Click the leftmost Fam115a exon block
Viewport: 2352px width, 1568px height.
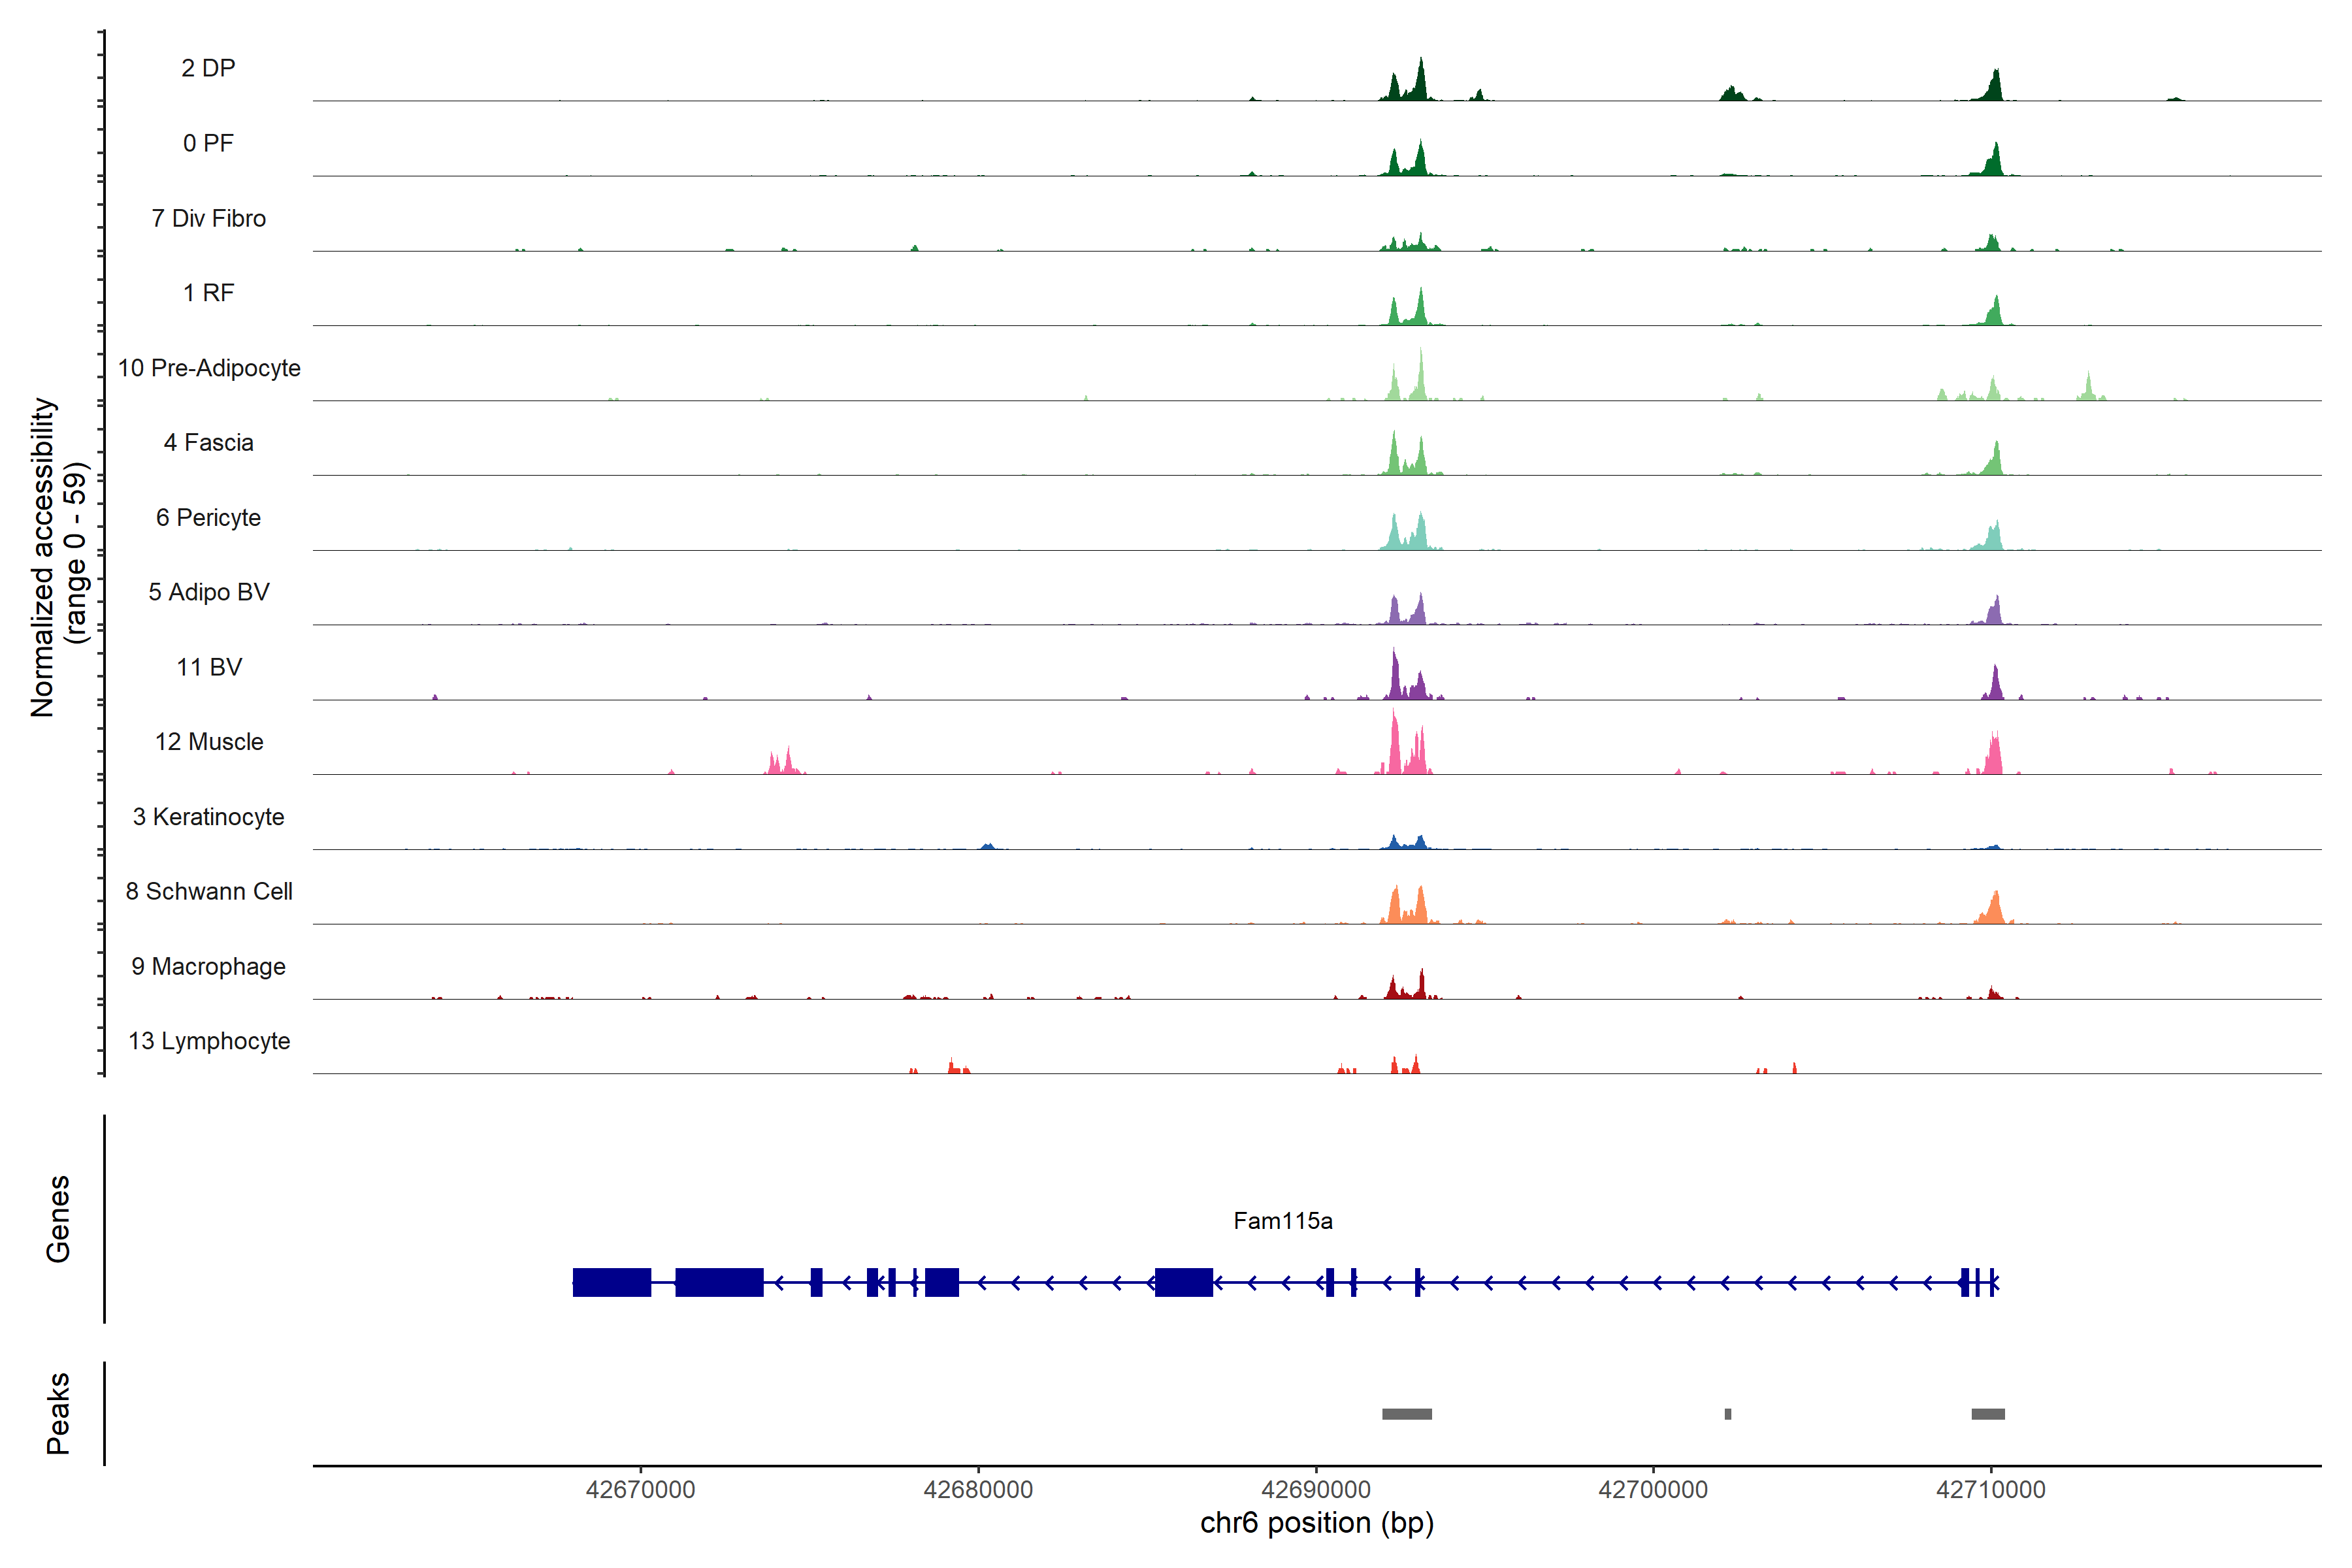click(611, 1282)
